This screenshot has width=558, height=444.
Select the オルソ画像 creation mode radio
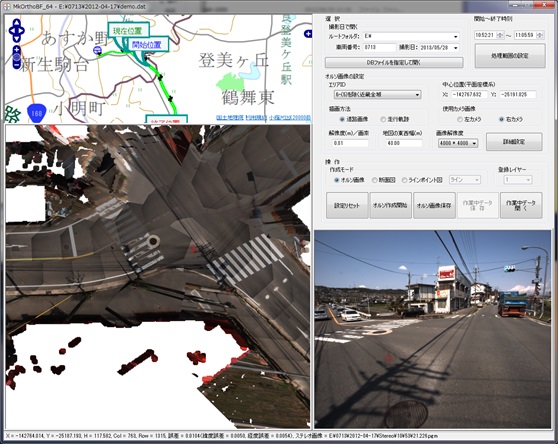pyautogui.click(x=337, y=180)
